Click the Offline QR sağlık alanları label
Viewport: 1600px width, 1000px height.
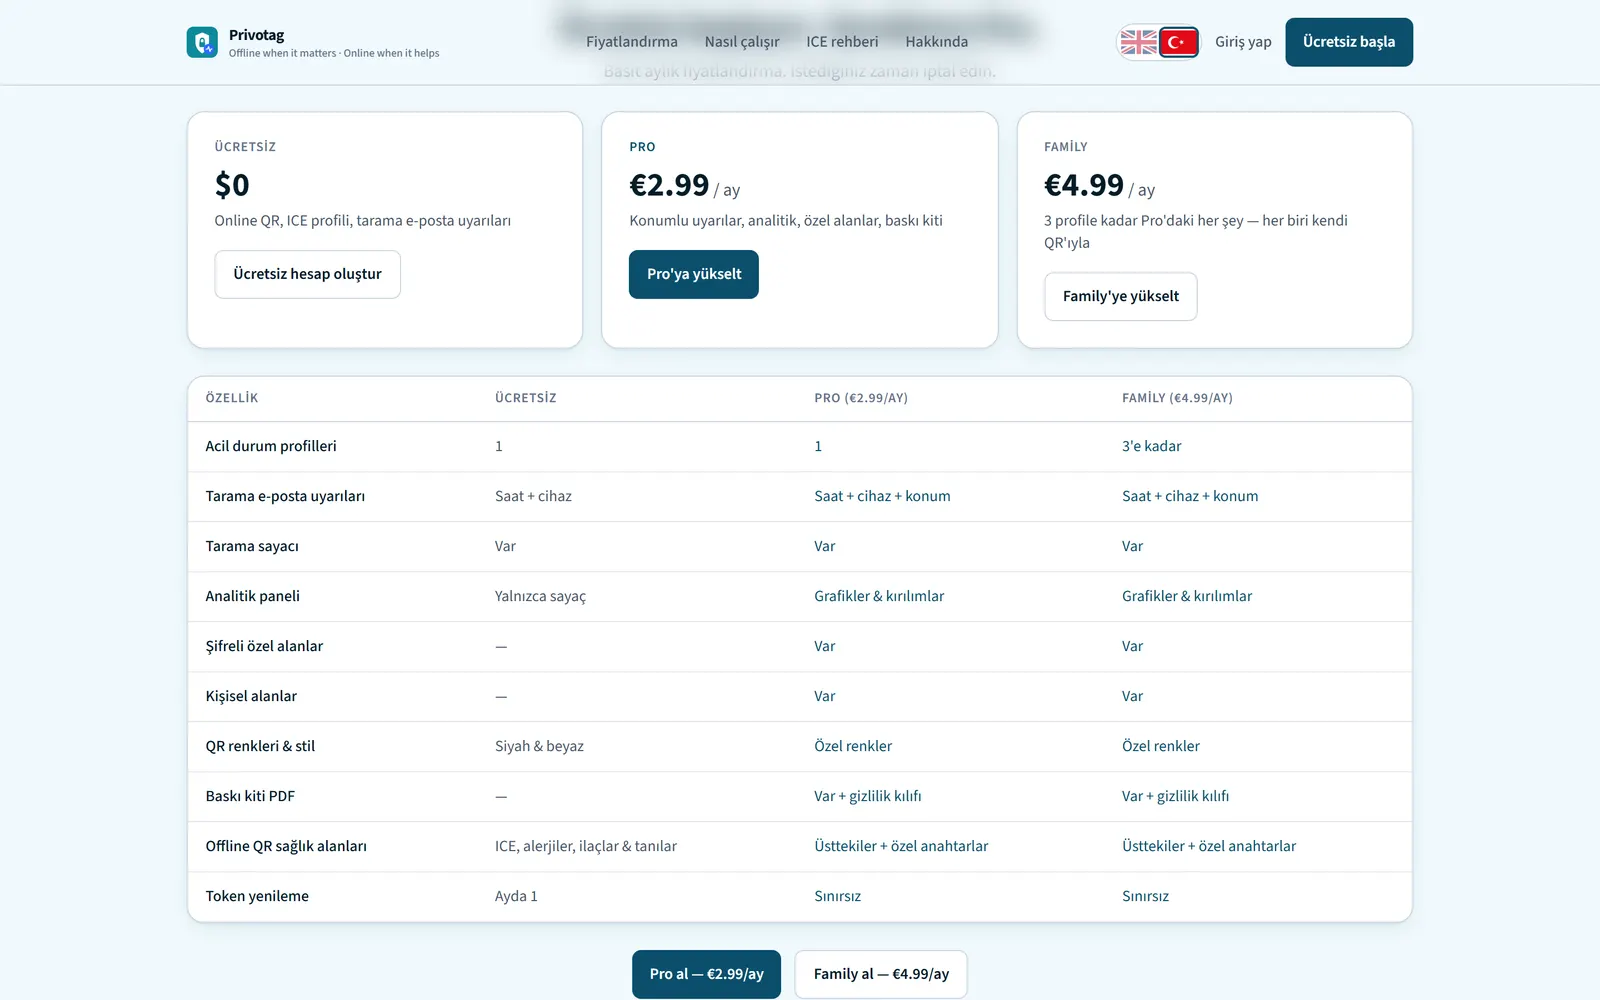(x=286, y=846)
